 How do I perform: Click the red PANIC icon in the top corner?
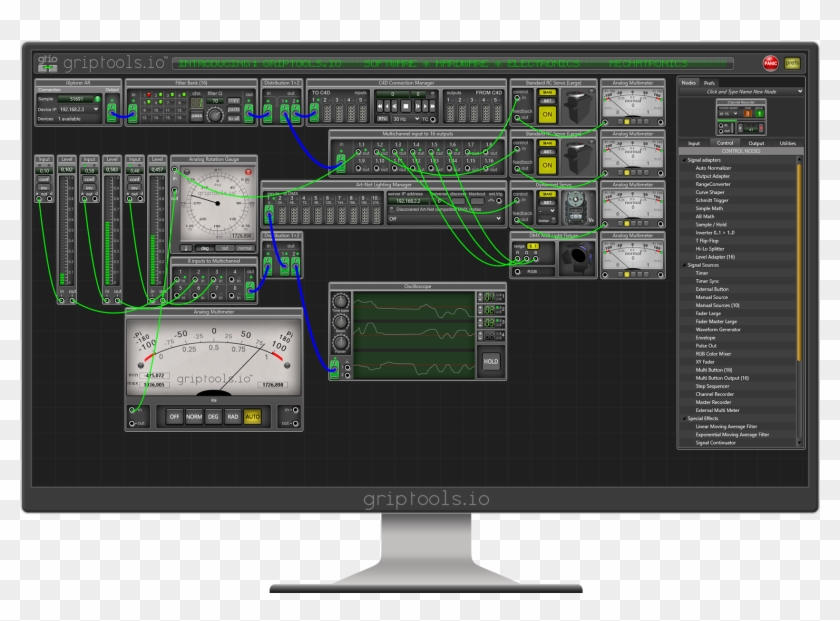pyautogui.click(x=771, y=63)
